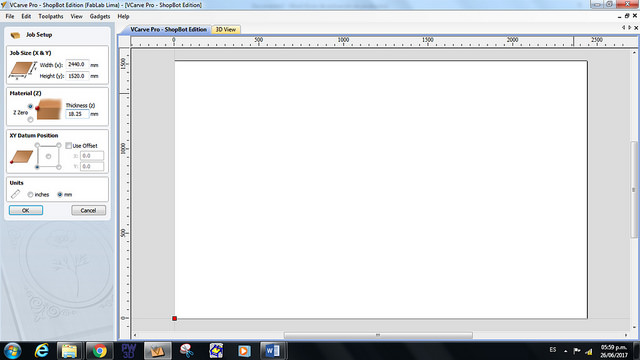Click the Y offset input field
The height and width of the screenshot is (360, 640).
[92, 166]
